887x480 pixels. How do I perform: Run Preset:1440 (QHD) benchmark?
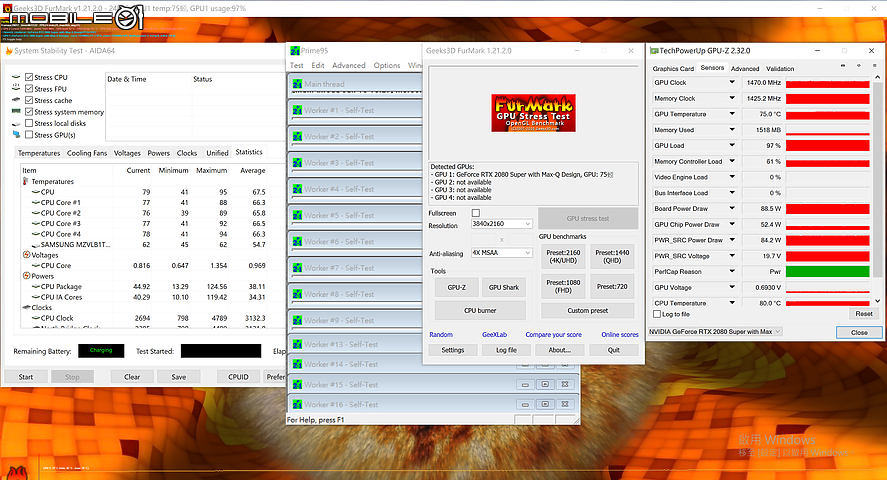tap(612, 257)
